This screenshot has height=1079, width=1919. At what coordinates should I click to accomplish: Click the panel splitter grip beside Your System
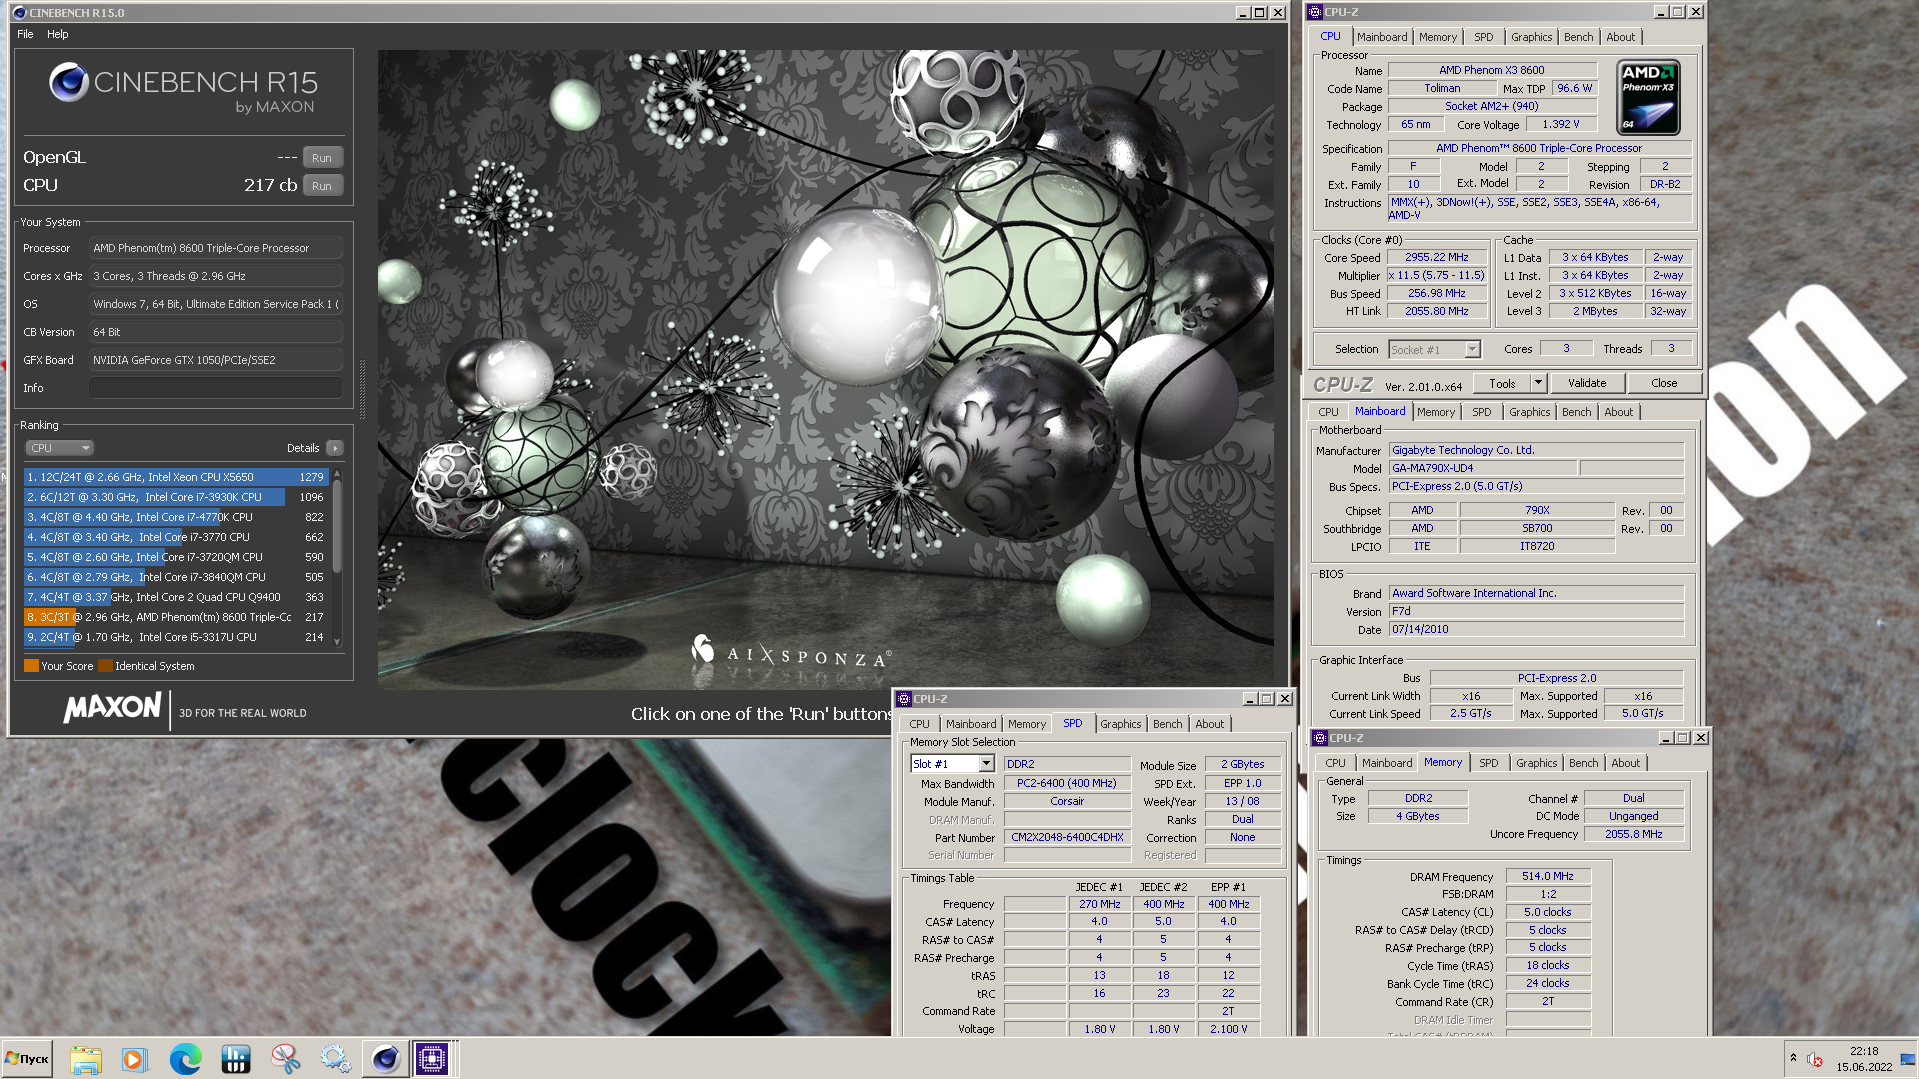(362, 390)
